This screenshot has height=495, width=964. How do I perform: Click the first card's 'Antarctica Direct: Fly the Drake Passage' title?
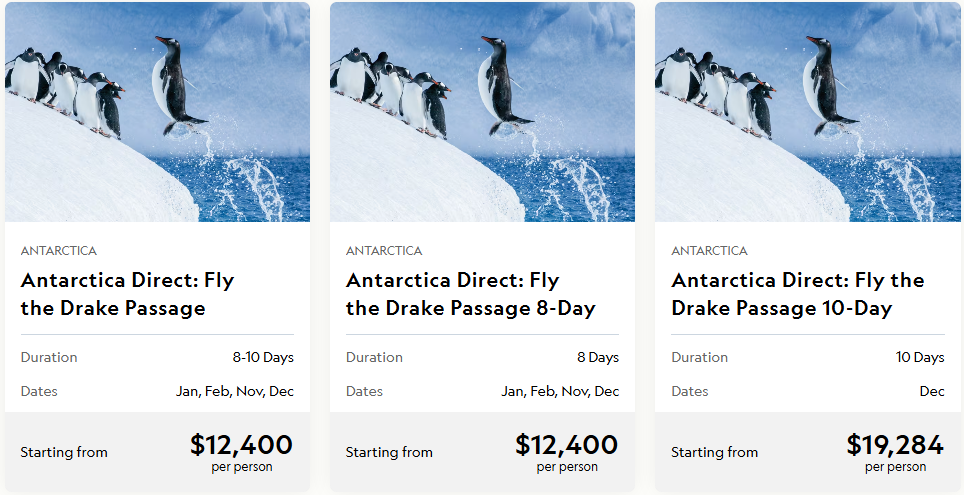coord(127,294)
